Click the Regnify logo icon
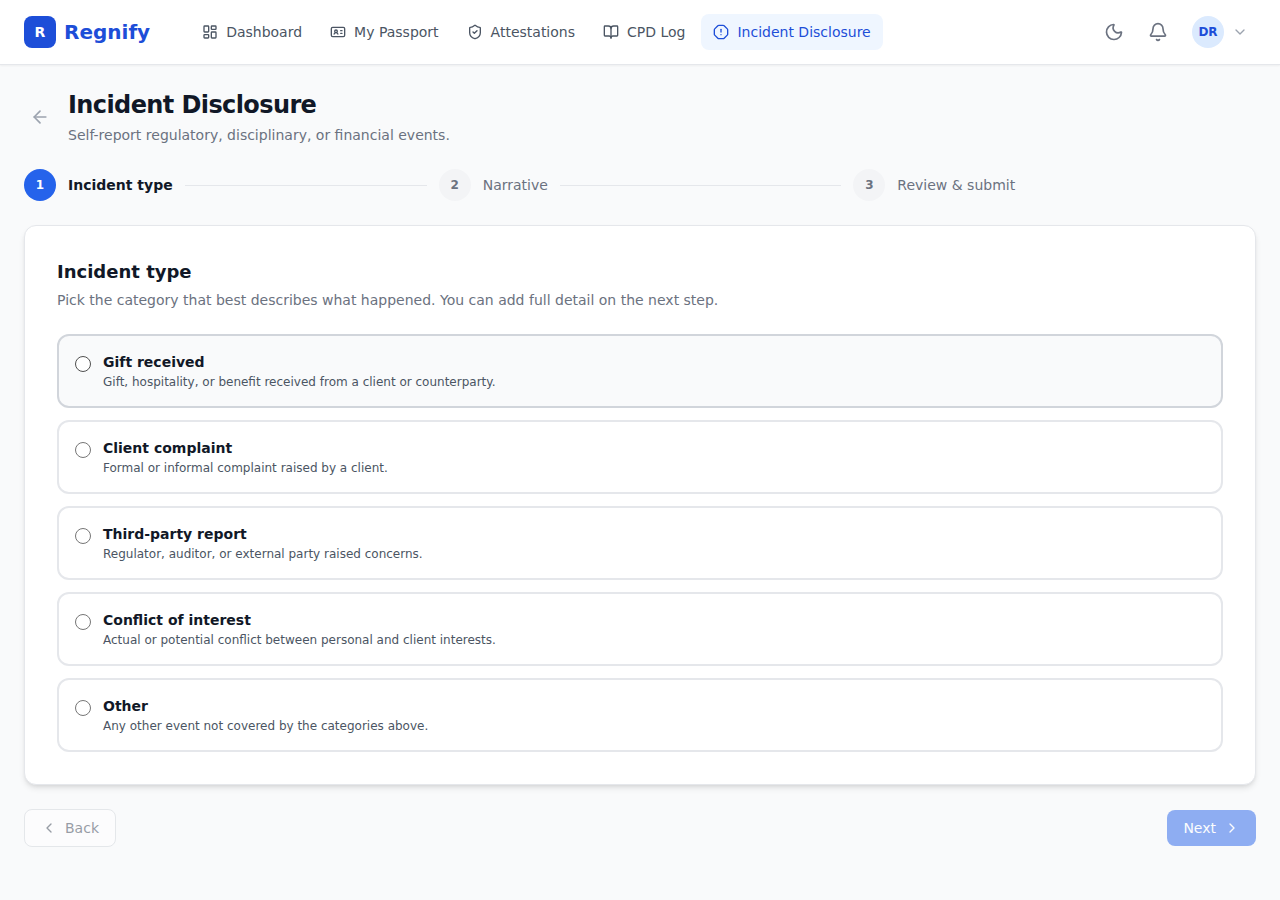The width and height of the screenshot is (1280, 900). click(x=40, y=32)
